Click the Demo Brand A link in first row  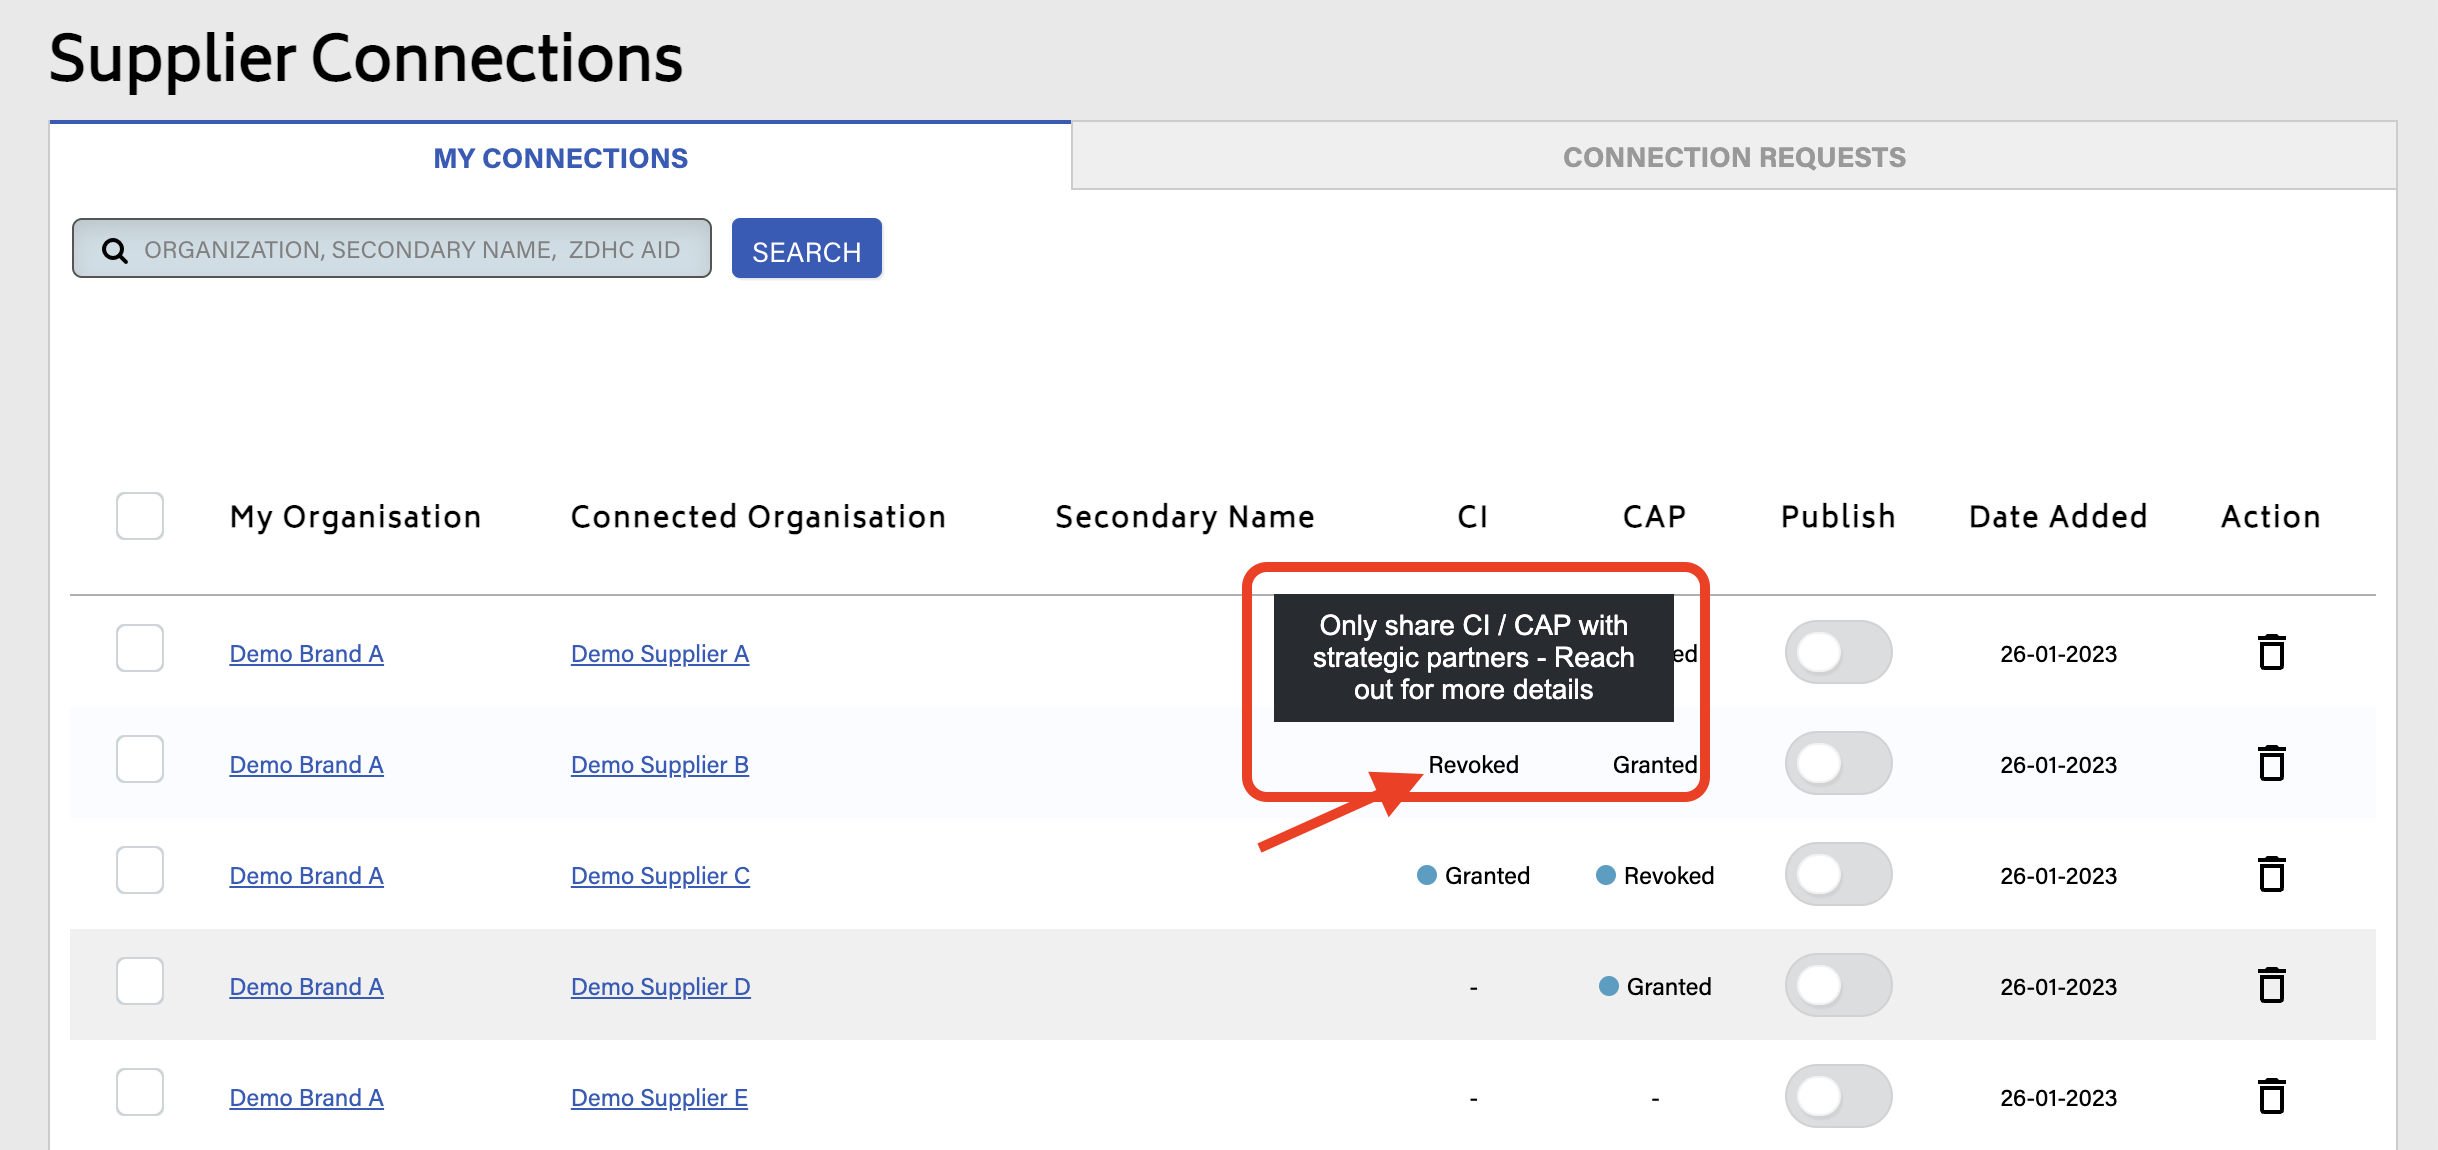[x=306, y=654]
